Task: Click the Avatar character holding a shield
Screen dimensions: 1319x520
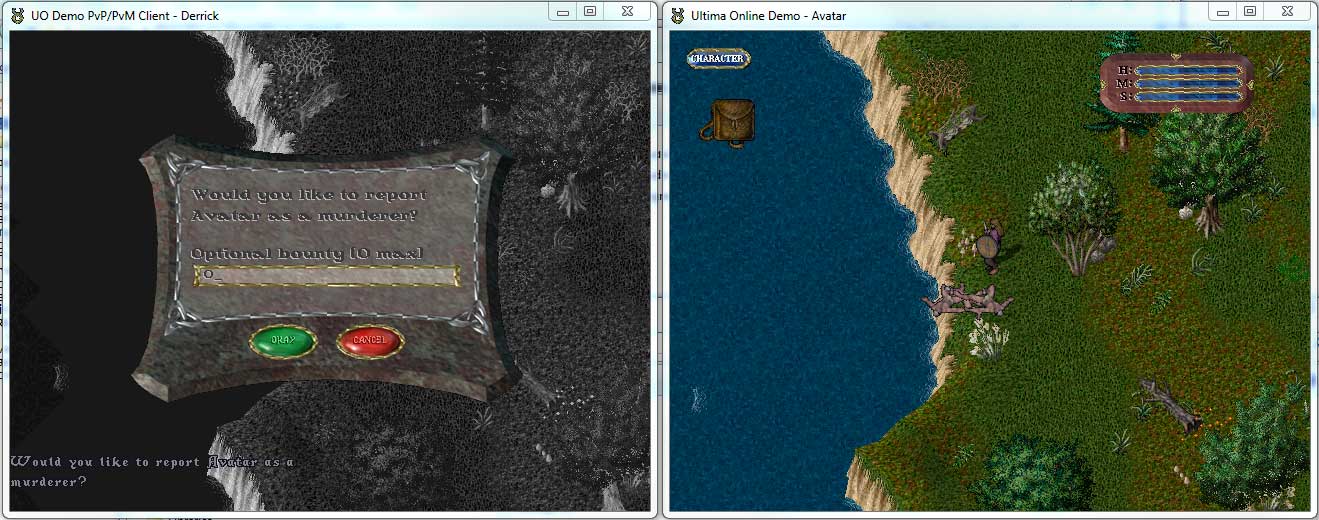Action: click(x=990, y=245)
